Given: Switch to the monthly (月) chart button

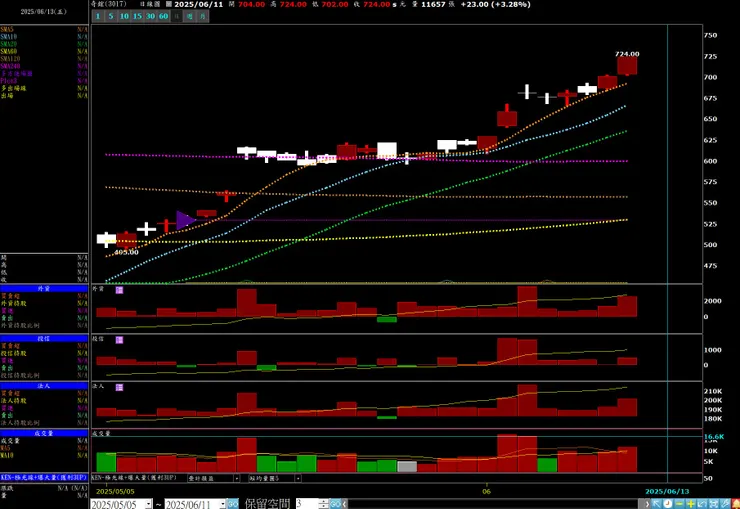Looking at the screenshot, I should pyautogui.click(x=202, y=16).
